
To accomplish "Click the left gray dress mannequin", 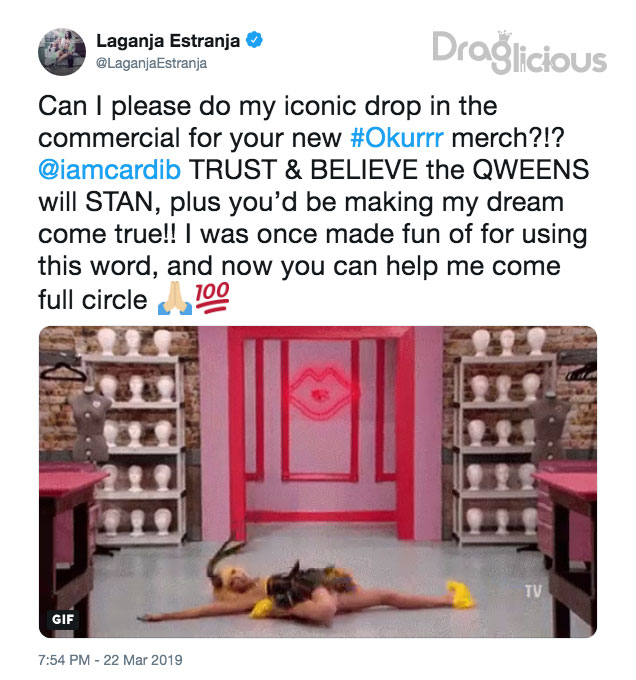I will 91,424.
